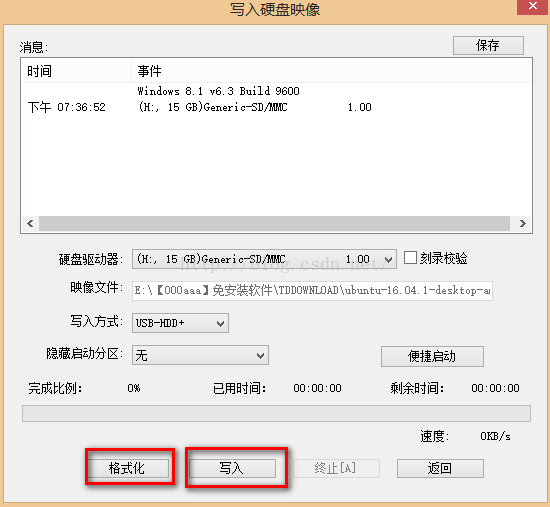Close the 写入硬盘映像 dialog window
This screenshot has width=550, height=507.
[533, 6]
